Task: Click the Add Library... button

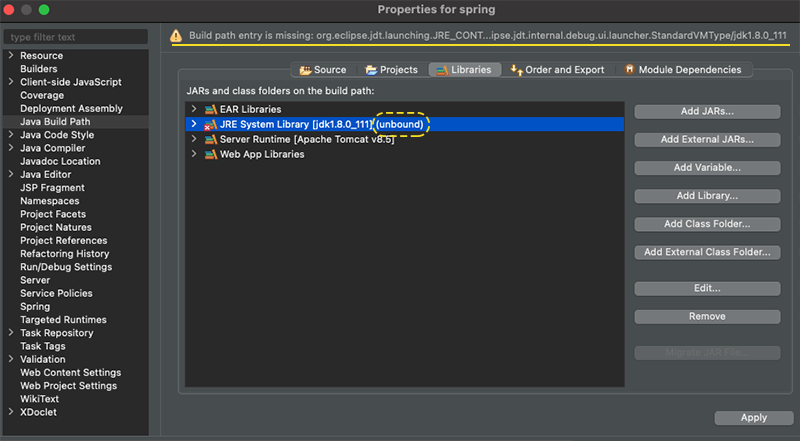Action: coord(707,195)
